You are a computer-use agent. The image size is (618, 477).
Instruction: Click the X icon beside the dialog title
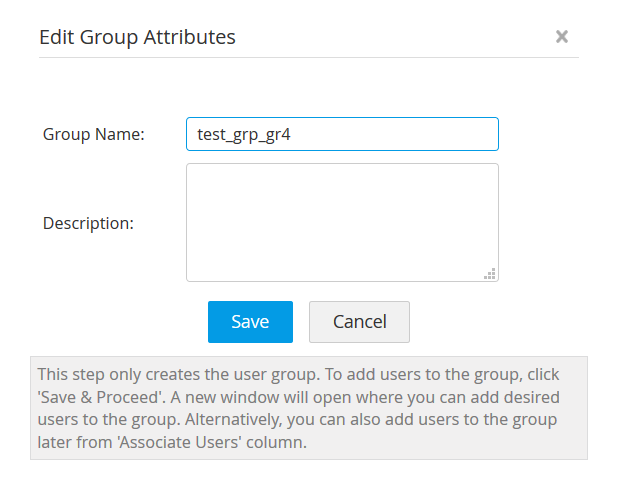pos(562,37)
